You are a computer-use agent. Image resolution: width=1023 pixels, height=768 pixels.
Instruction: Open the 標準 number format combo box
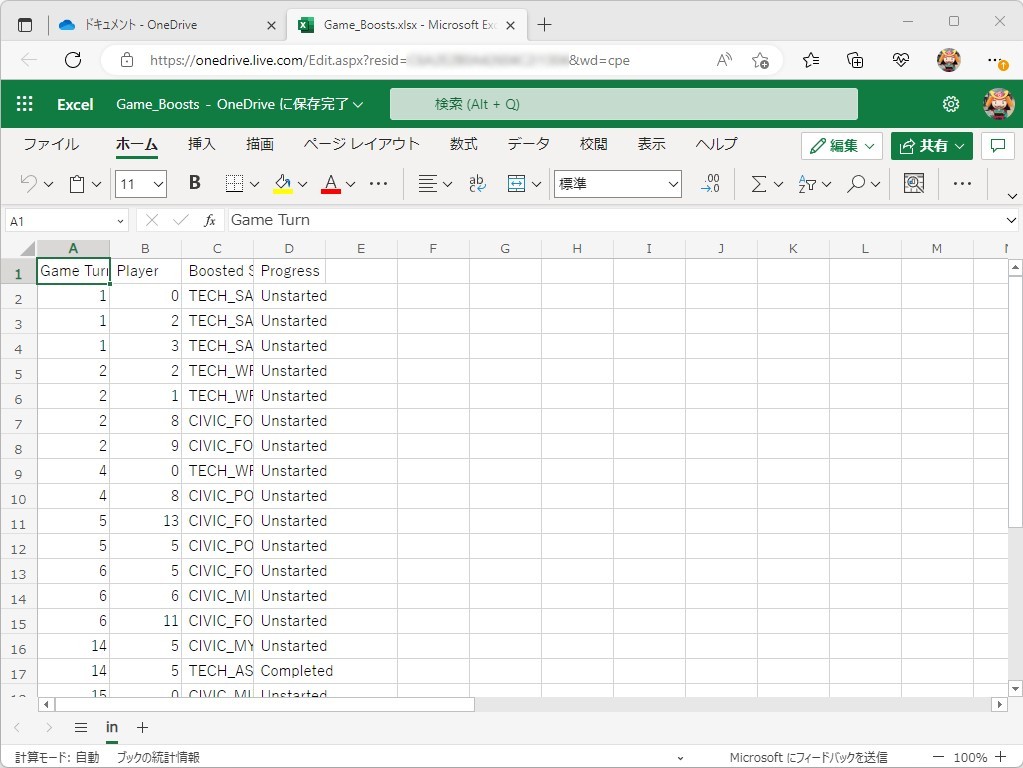point(616,183)
